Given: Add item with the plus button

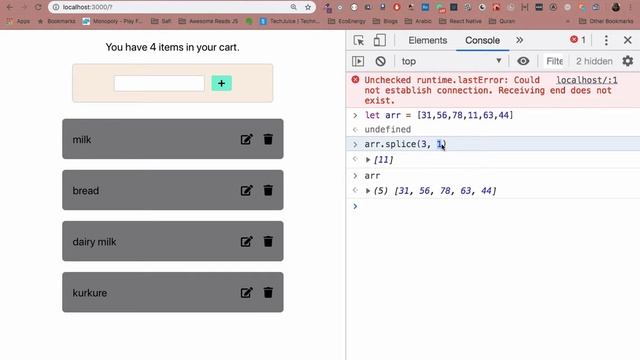Looking at the screenshot, I should [x=222, y=83].
